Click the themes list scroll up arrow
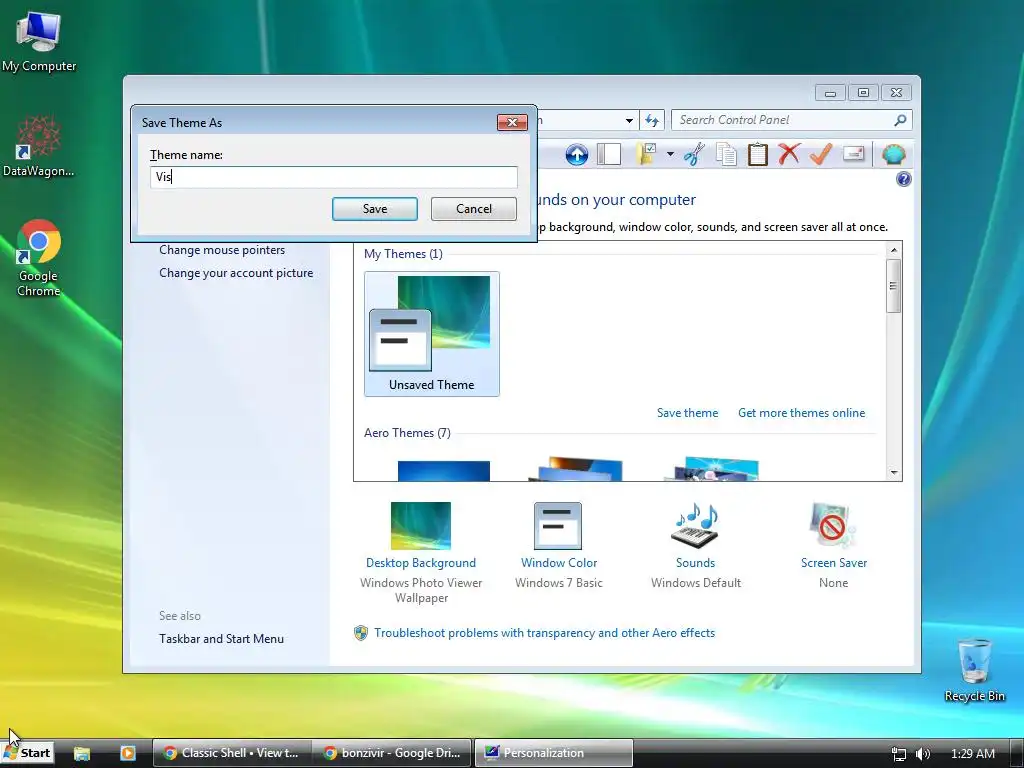 (894, 250)
